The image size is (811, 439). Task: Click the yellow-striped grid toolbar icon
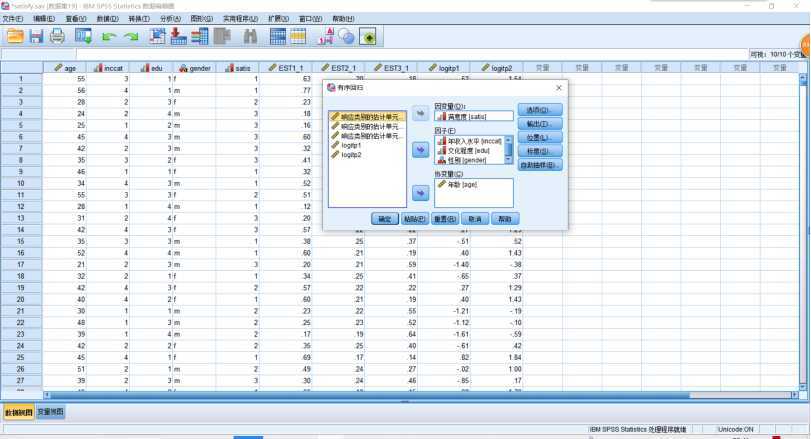point(298,36)
